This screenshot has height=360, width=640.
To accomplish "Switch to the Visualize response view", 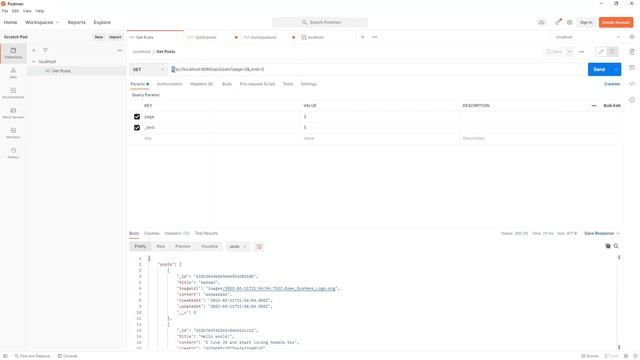I will pos(209,247).
